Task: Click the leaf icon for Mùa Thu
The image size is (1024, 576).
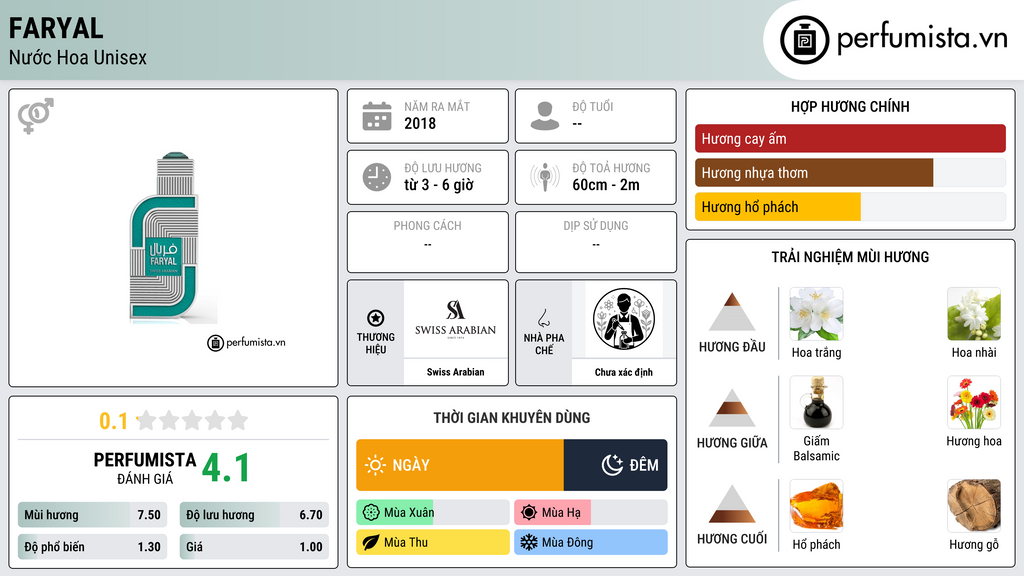Action: point(371,542)
